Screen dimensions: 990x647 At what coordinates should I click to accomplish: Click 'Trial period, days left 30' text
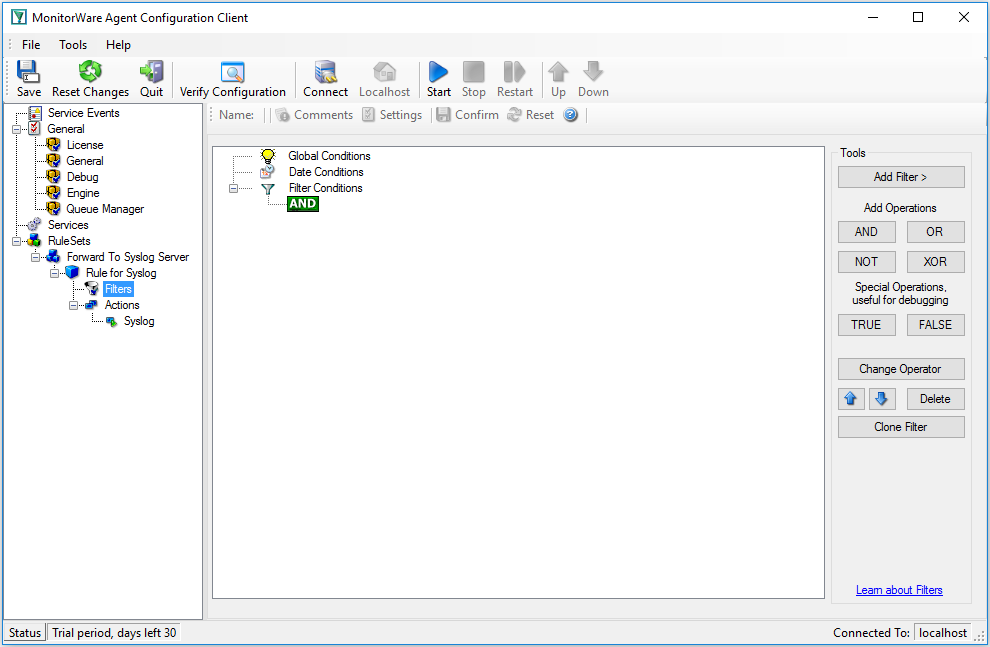pos(114,633)
